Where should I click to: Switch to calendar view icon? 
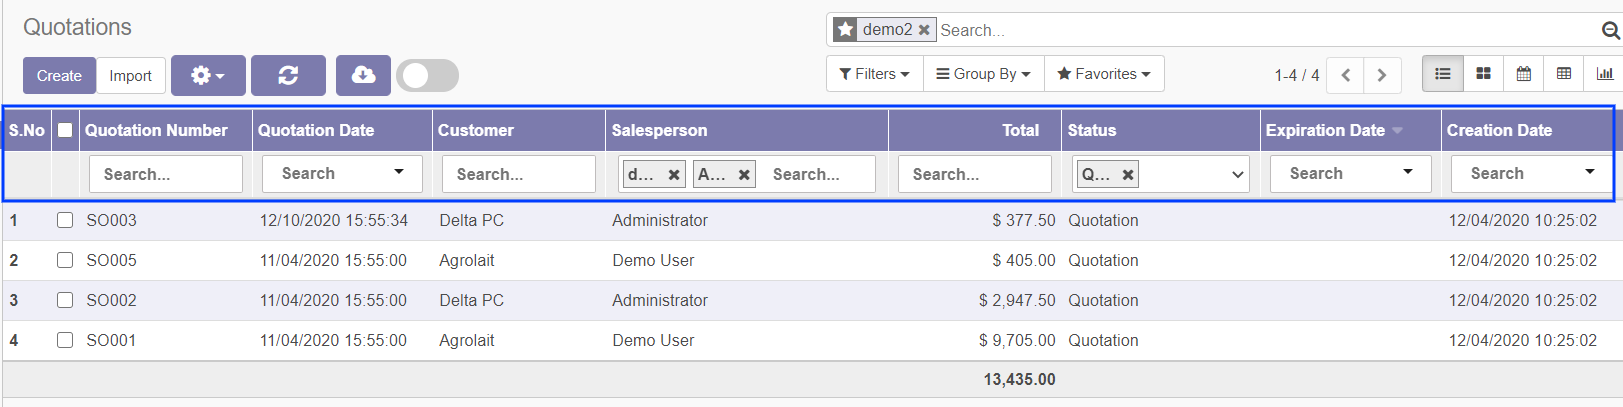pos(1523,74)
